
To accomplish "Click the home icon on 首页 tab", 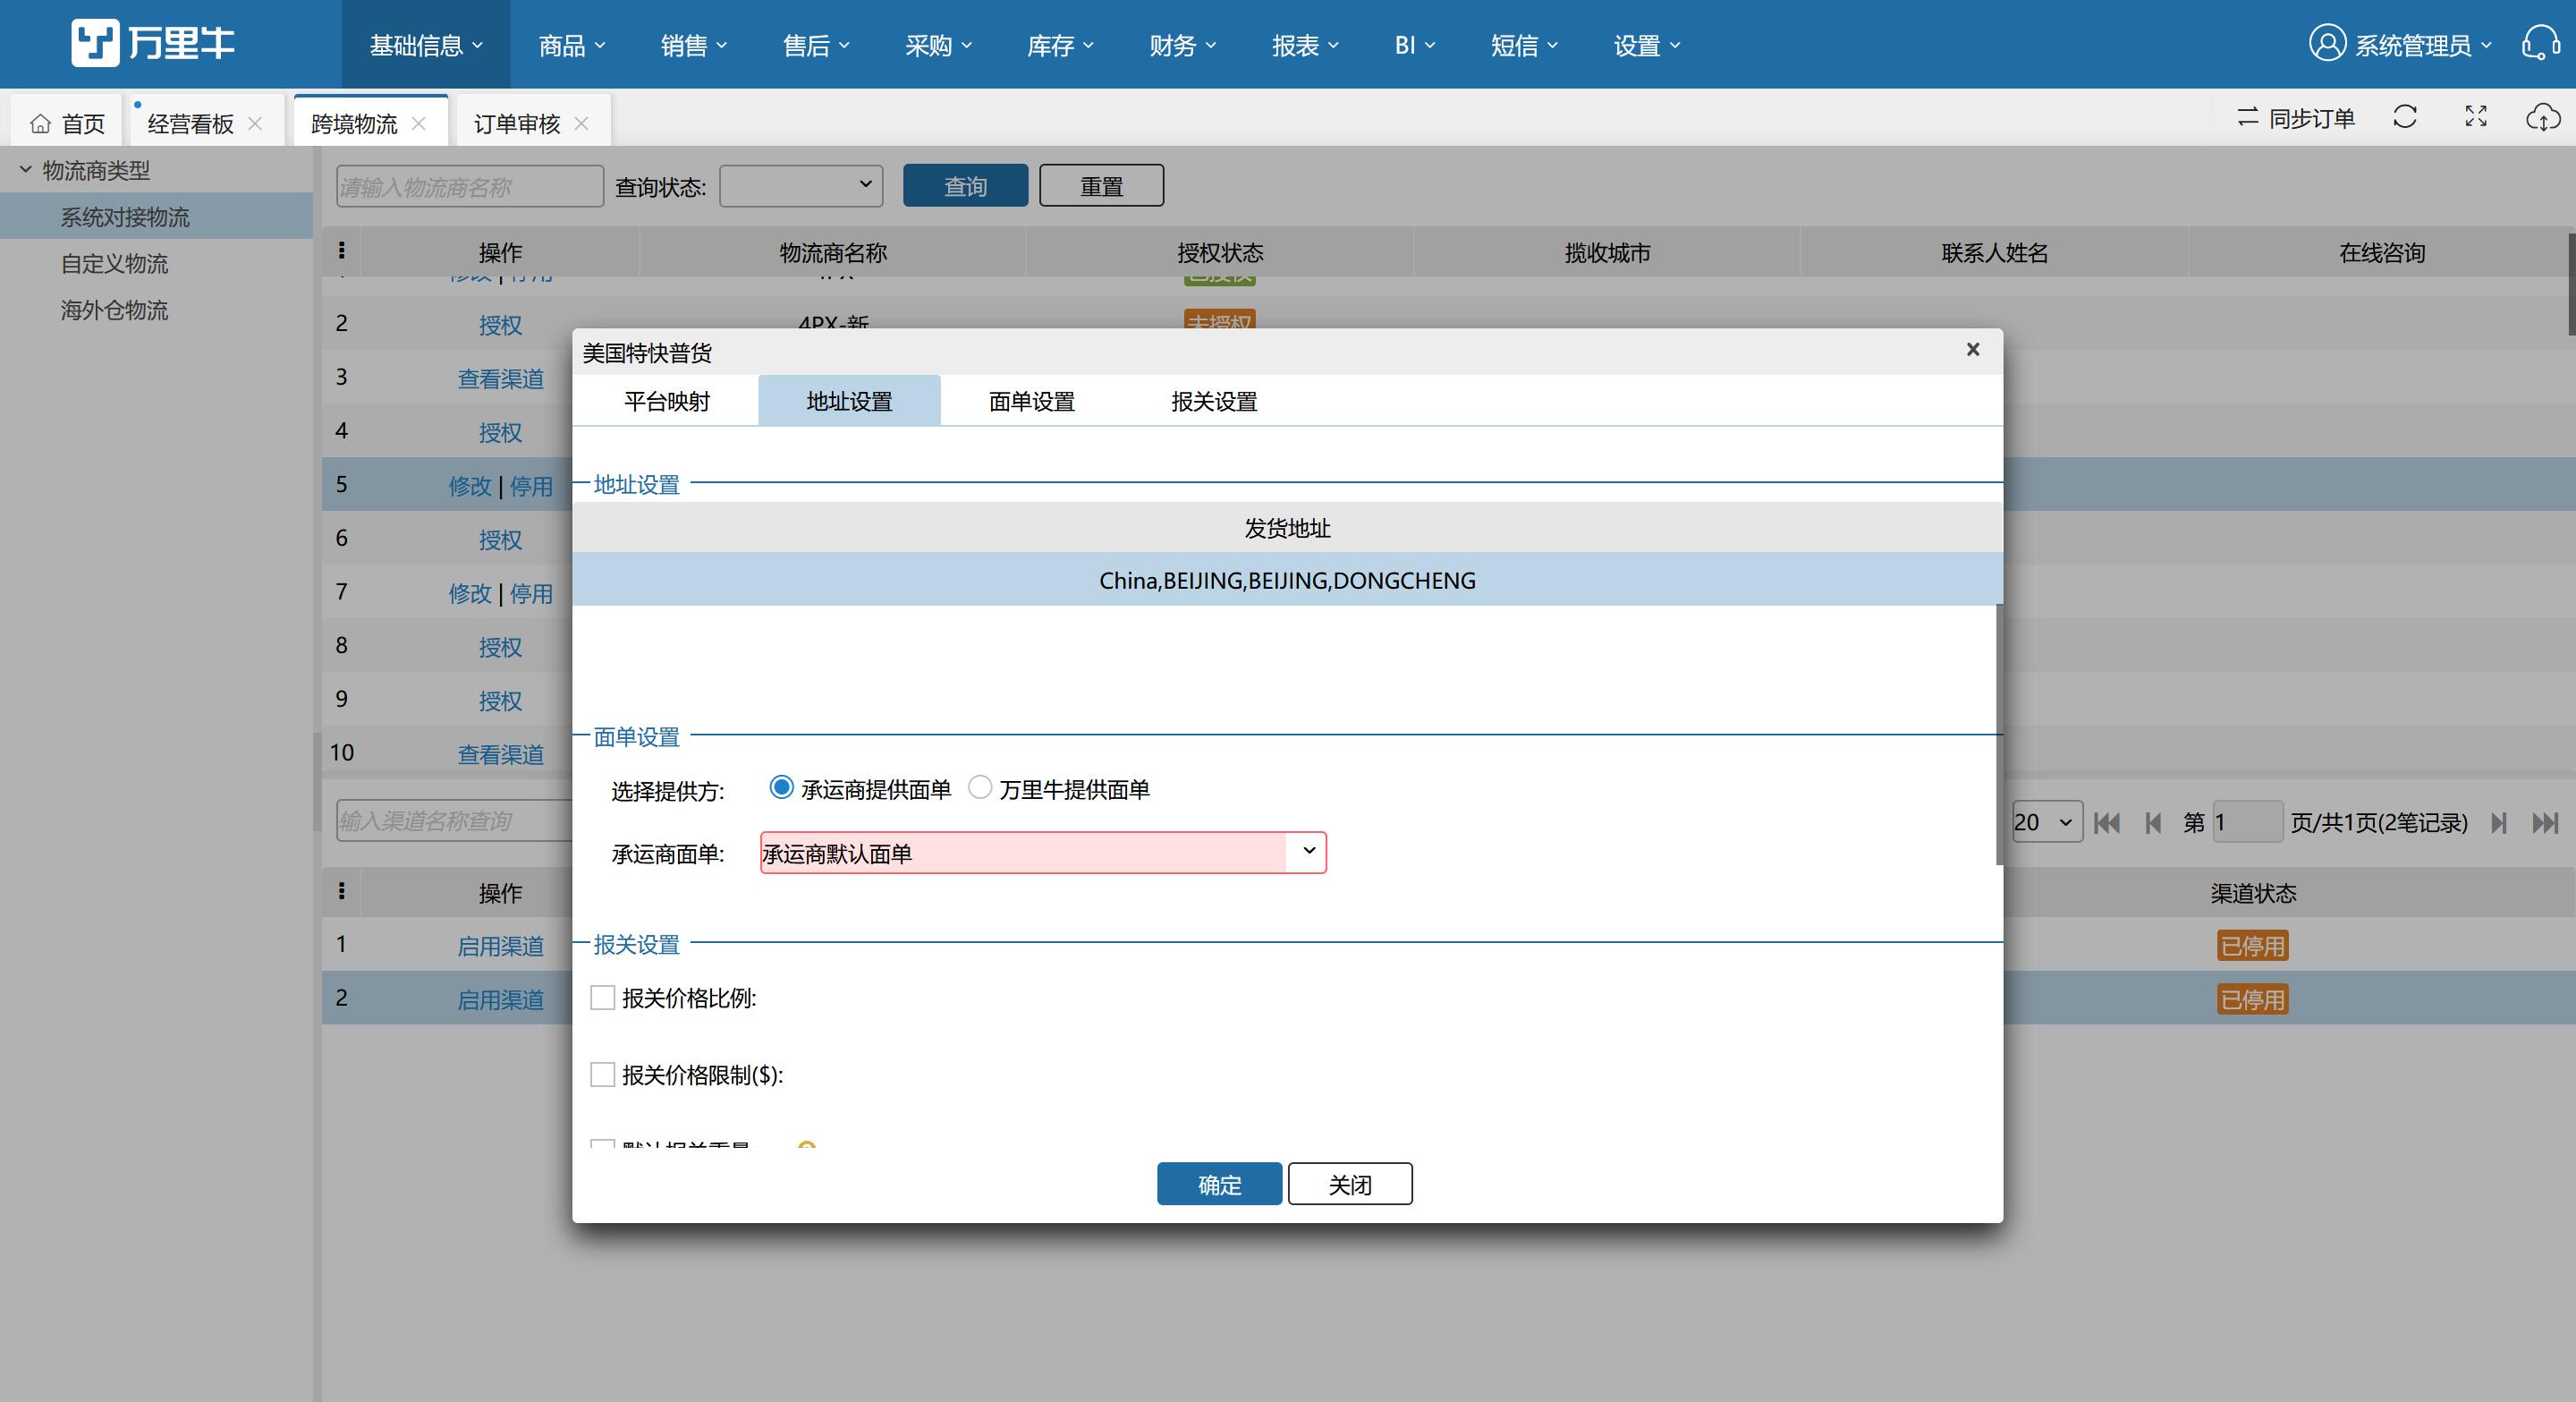I will [x=40, y=123].
